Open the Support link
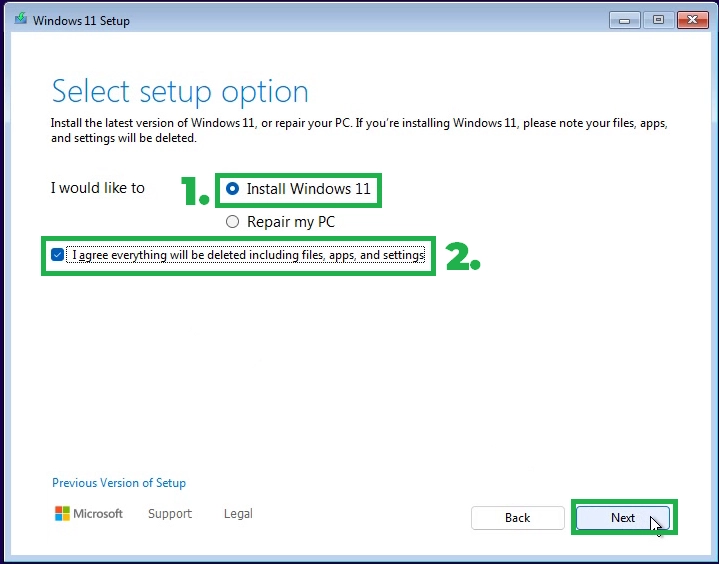Image resolution: width=719 pixels, height=564 pixels. [x=170, y=514]
